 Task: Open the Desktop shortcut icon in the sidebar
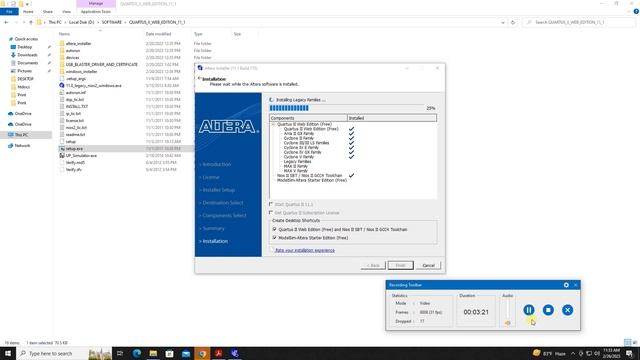click(x=13, y=47)
